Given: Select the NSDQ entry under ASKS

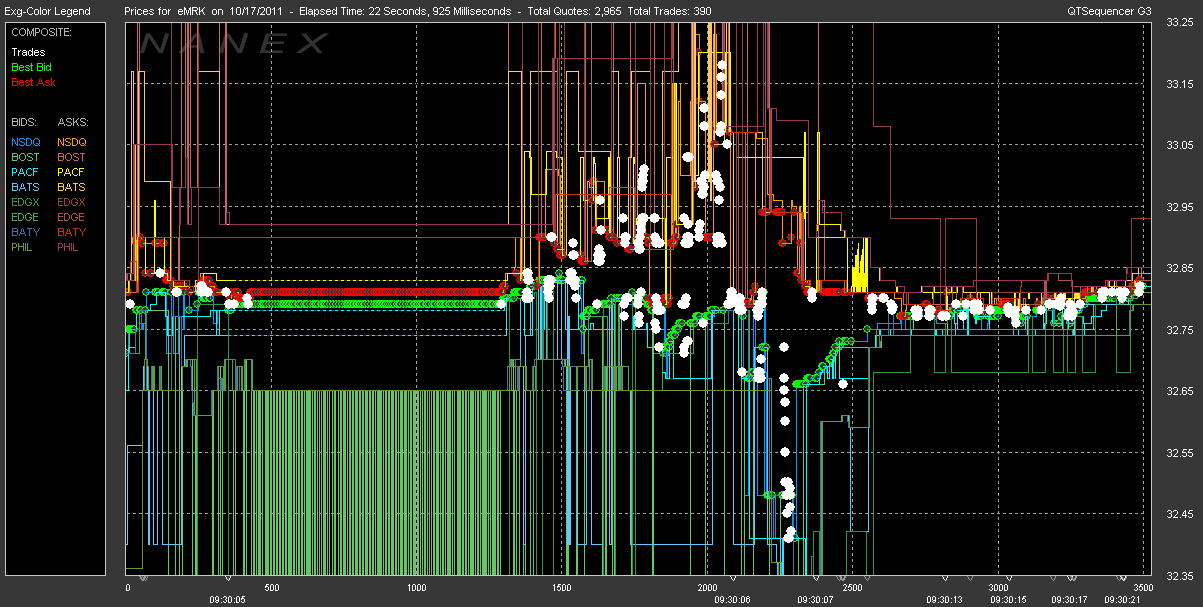Looking at the screenshot, I should click(x=72, y=142).
